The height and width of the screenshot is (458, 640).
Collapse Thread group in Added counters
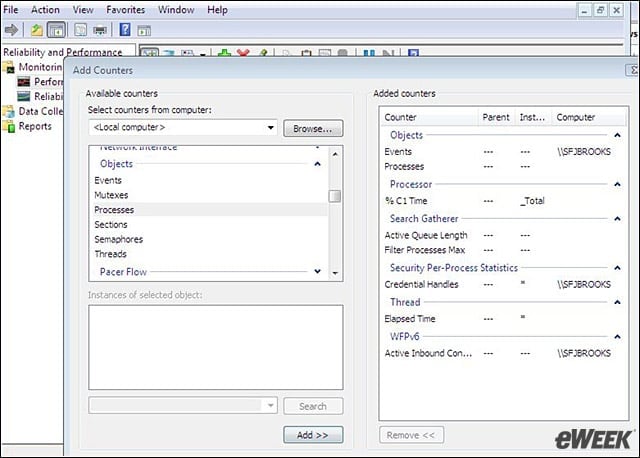(x=618, y=302)
